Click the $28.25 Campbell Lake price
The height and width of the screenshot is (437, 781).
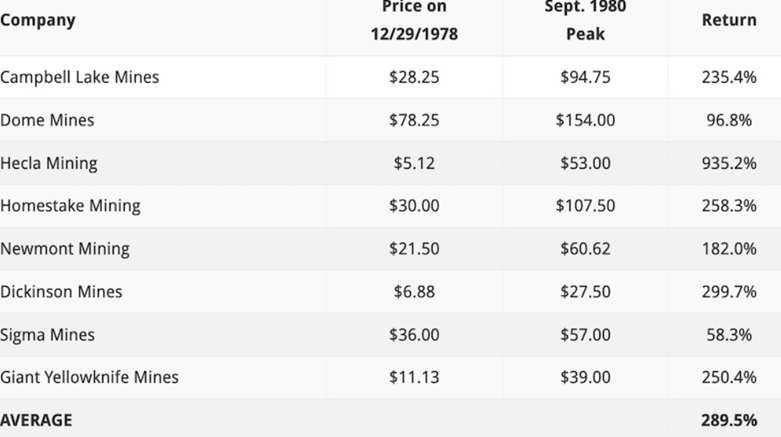click(413, 77)
